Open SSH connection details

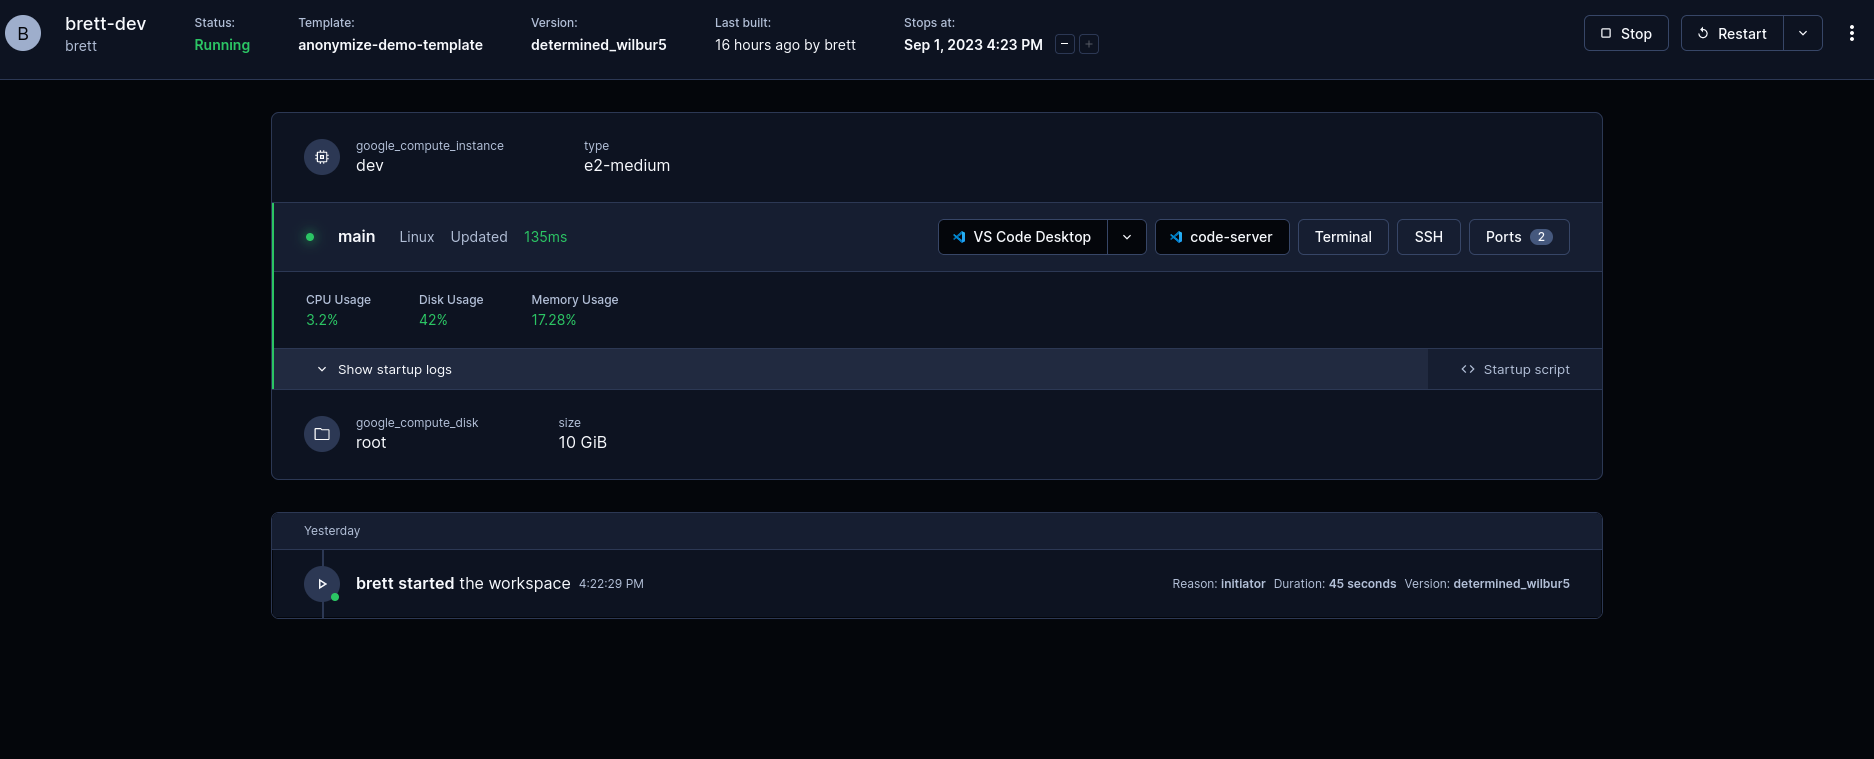1429,237
